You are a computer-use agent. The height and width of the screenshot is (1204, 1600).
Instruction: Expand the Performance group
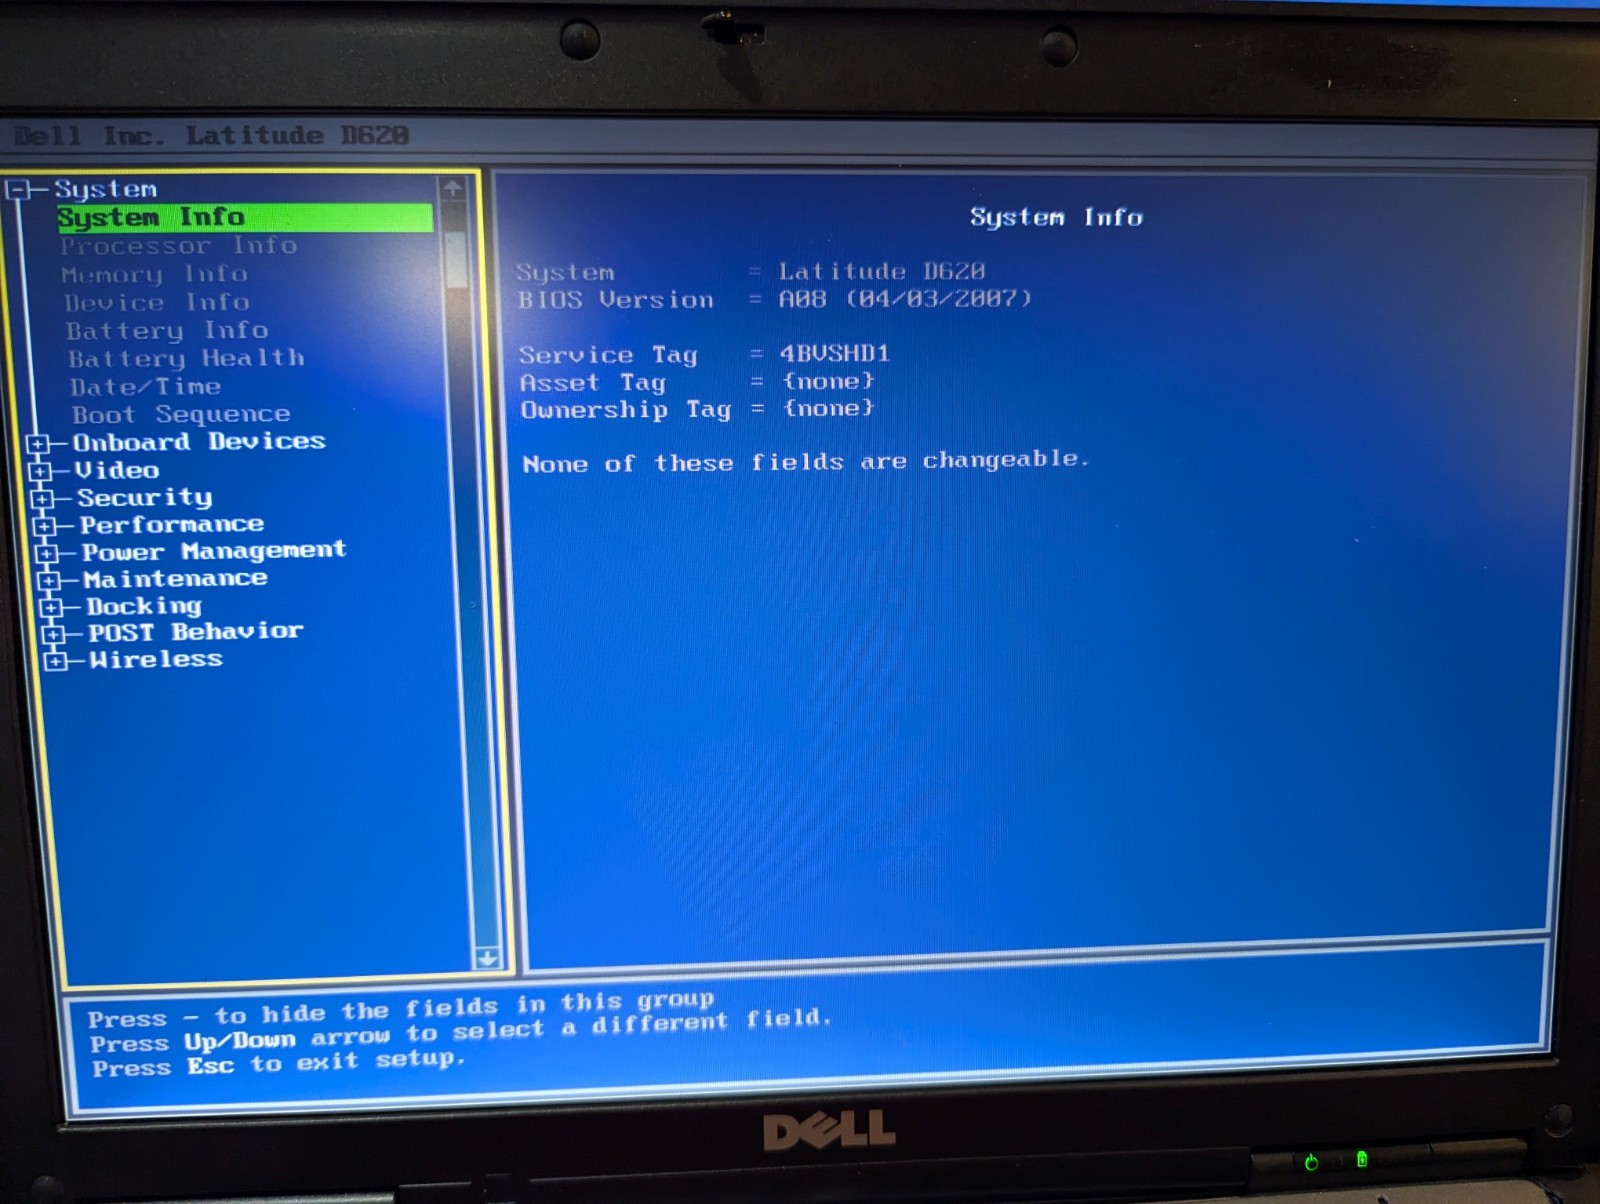point(44,525)
